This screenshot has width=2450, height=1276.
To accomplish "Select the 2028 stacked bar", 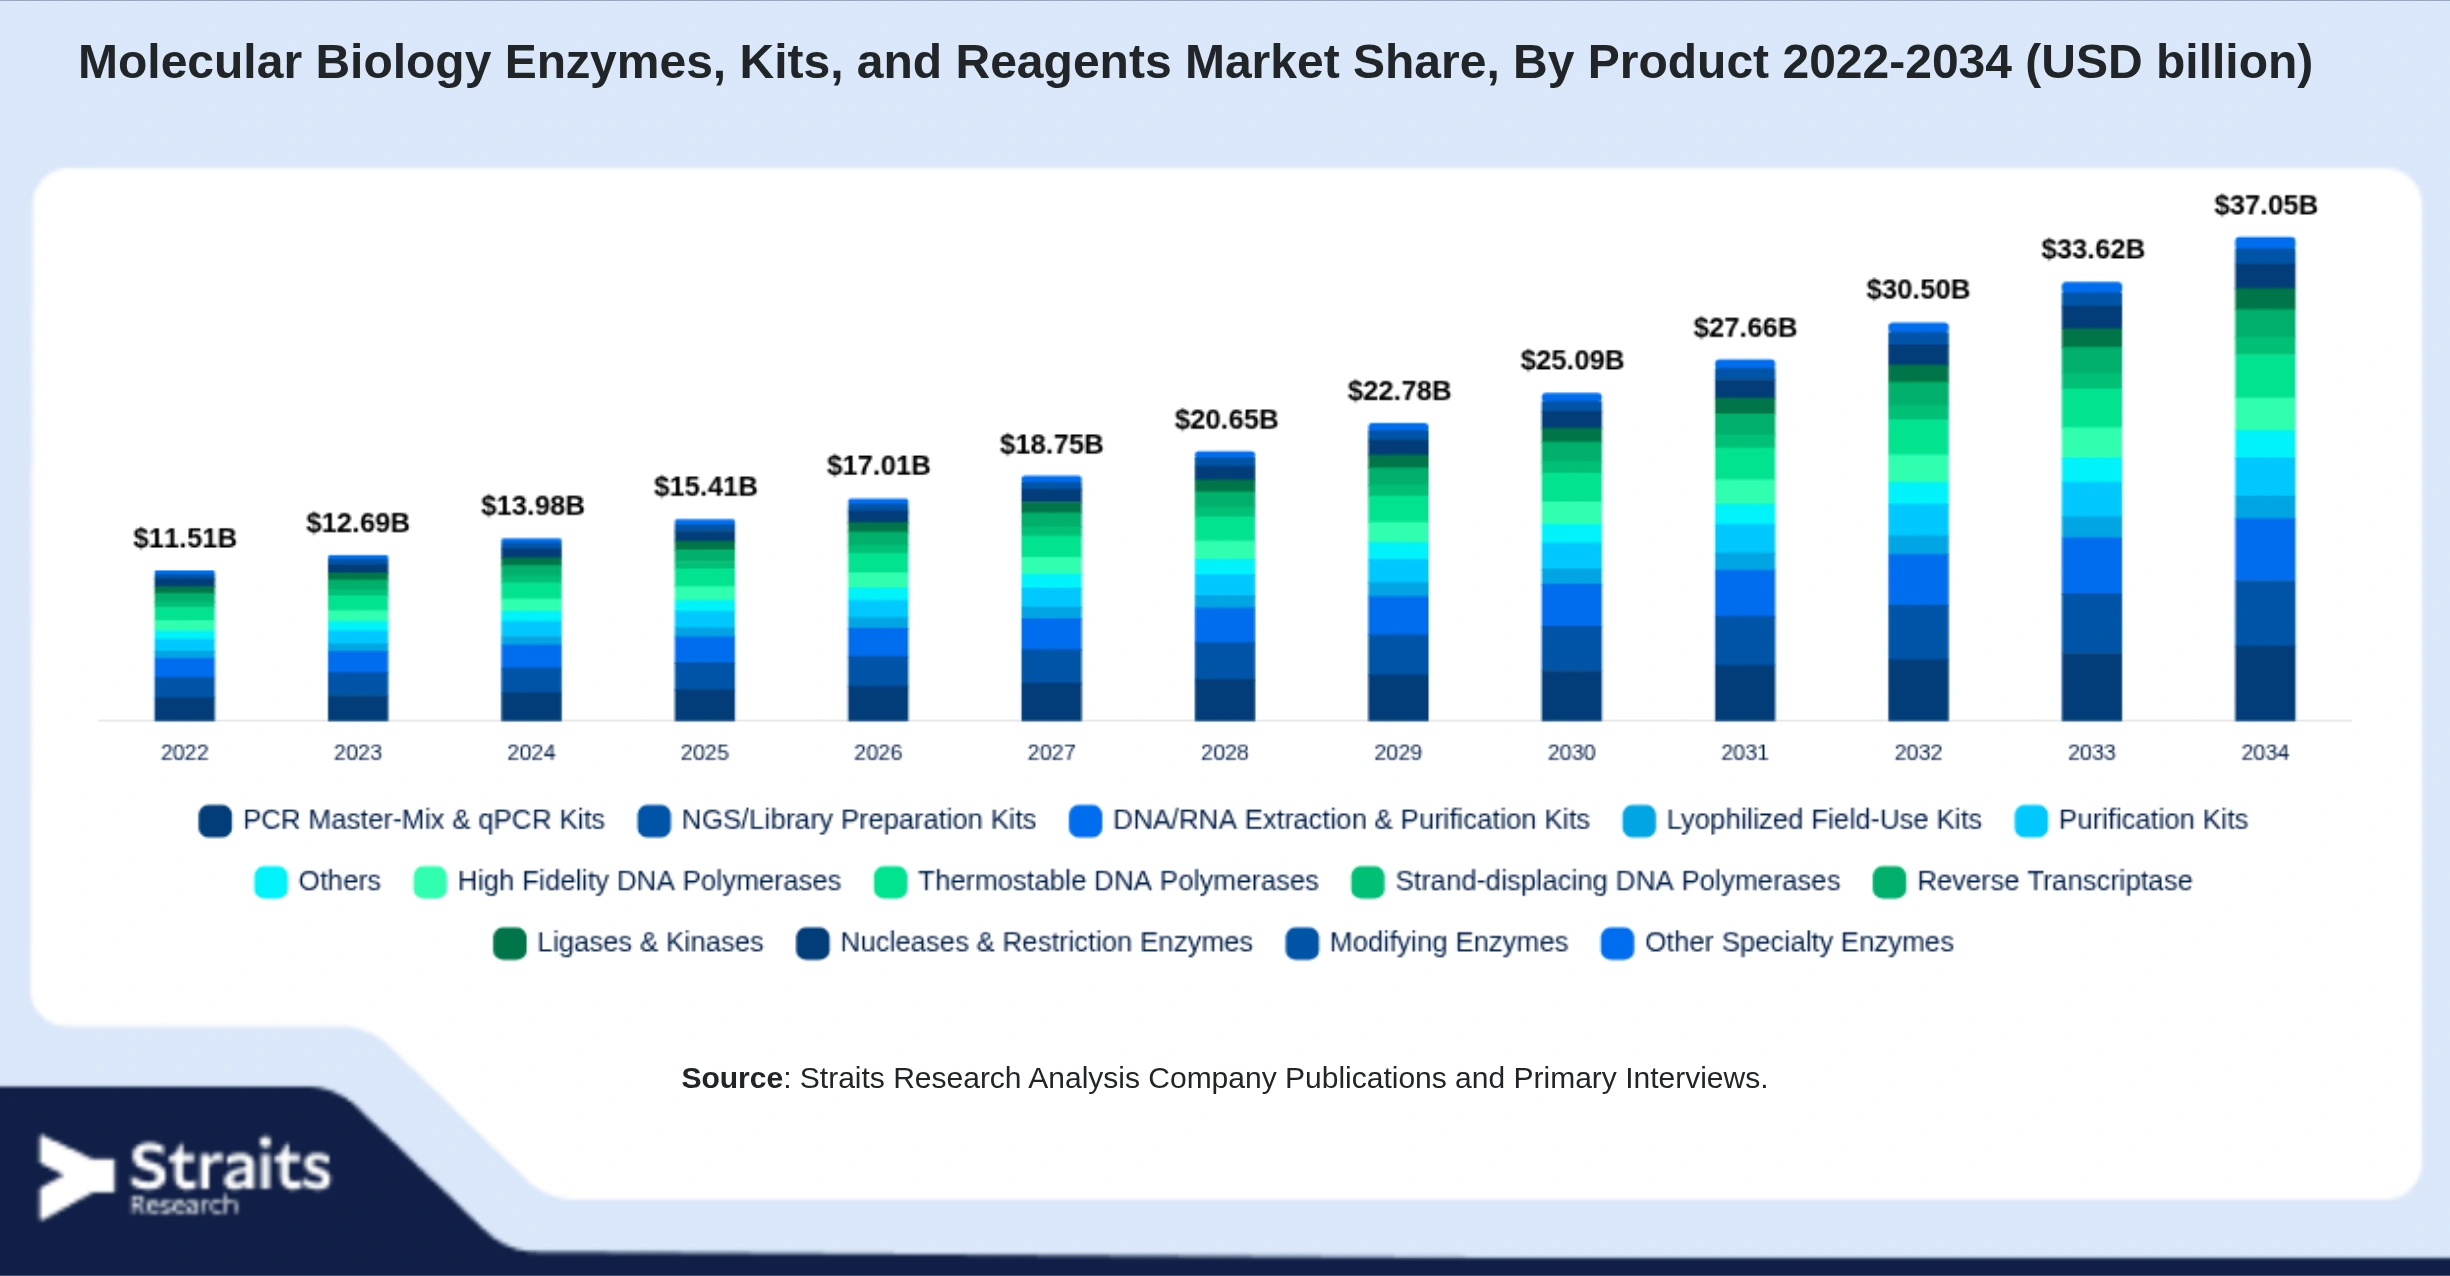I will [x=1225, y=586].
